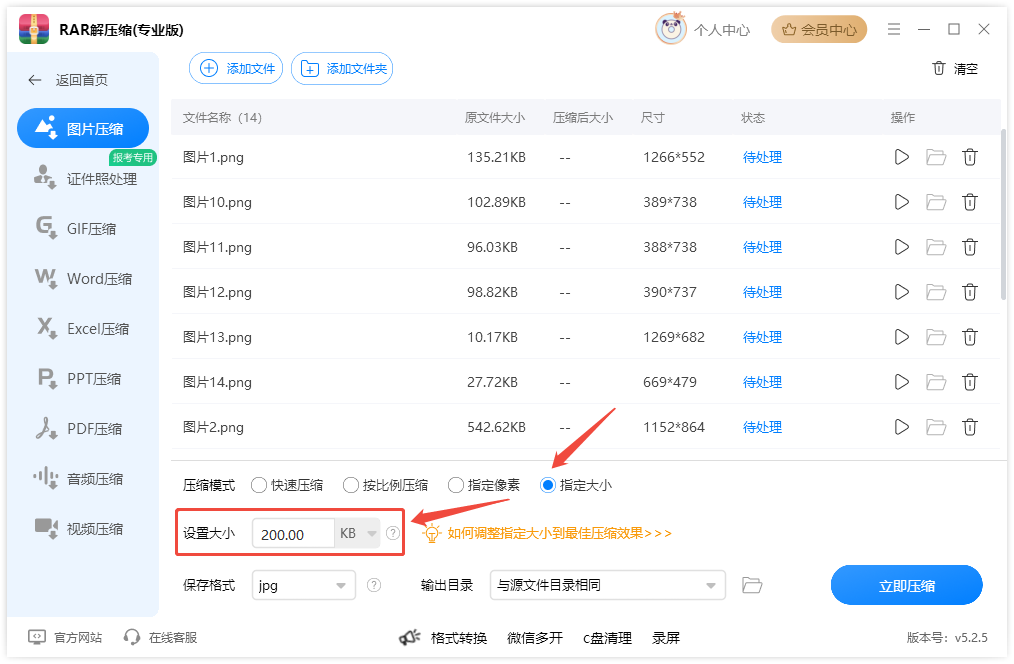Click 待处理 status of 图片2.png
This screenshot has width=1014, height=664.
pyautogui.click(x=762, y=427)
